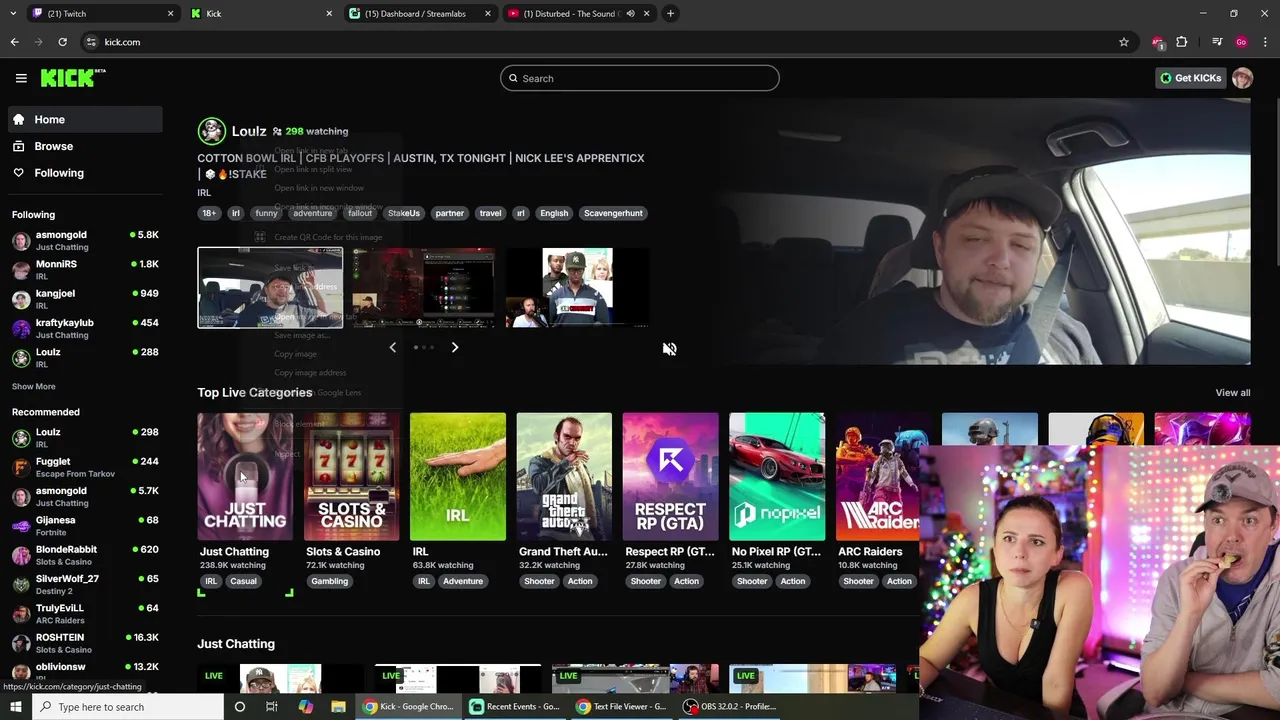Open Text File Viewer taskbar window
This screenshot has width=1280, height=720.
(622, 707)
